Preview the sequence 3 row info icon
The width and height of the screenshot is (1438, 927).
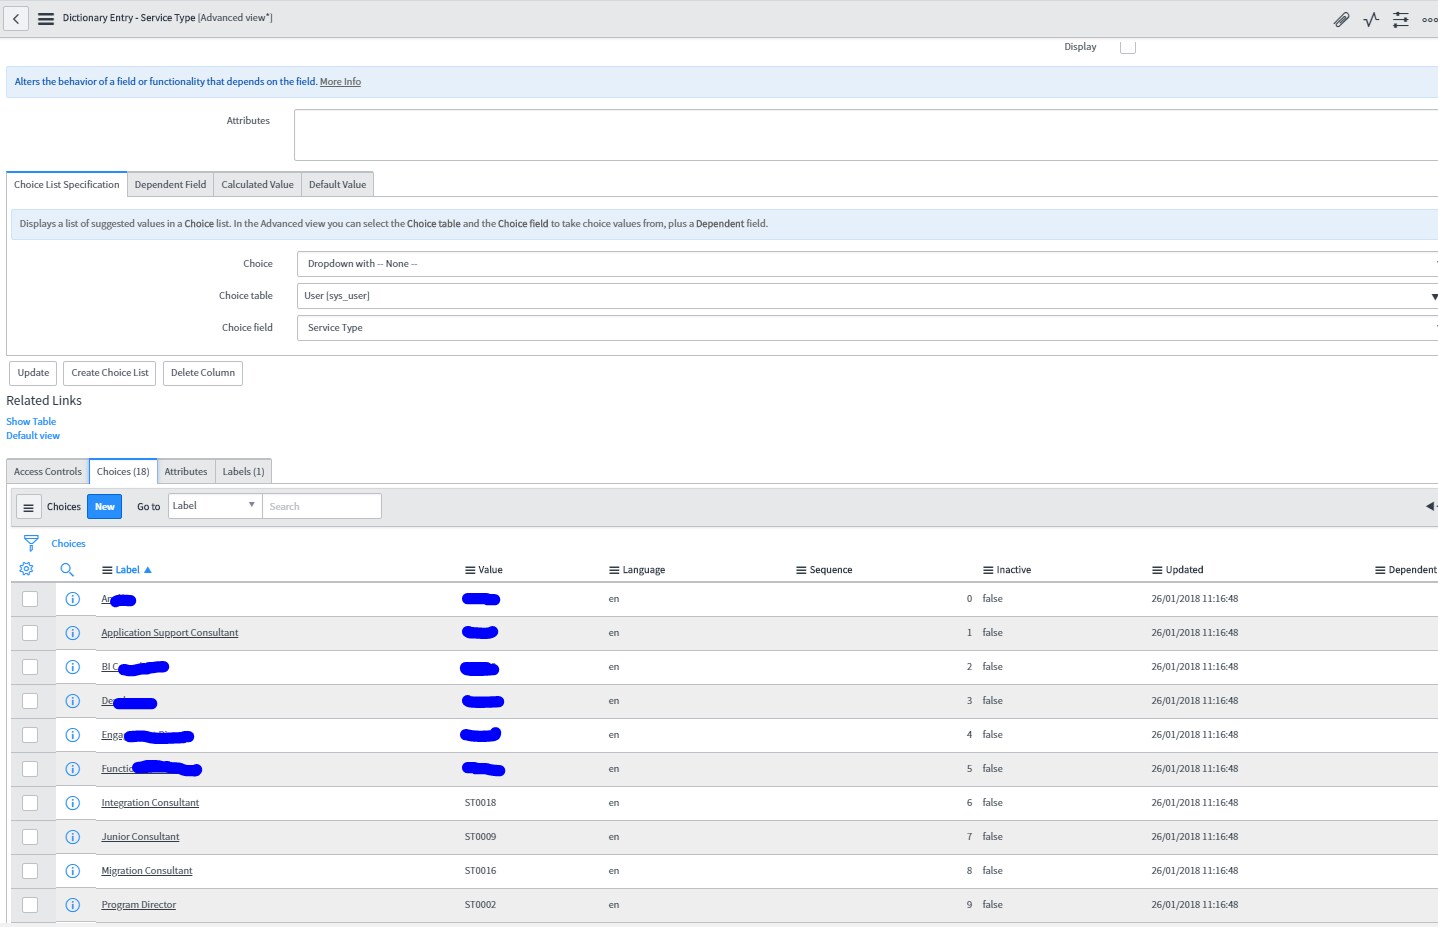72,701
